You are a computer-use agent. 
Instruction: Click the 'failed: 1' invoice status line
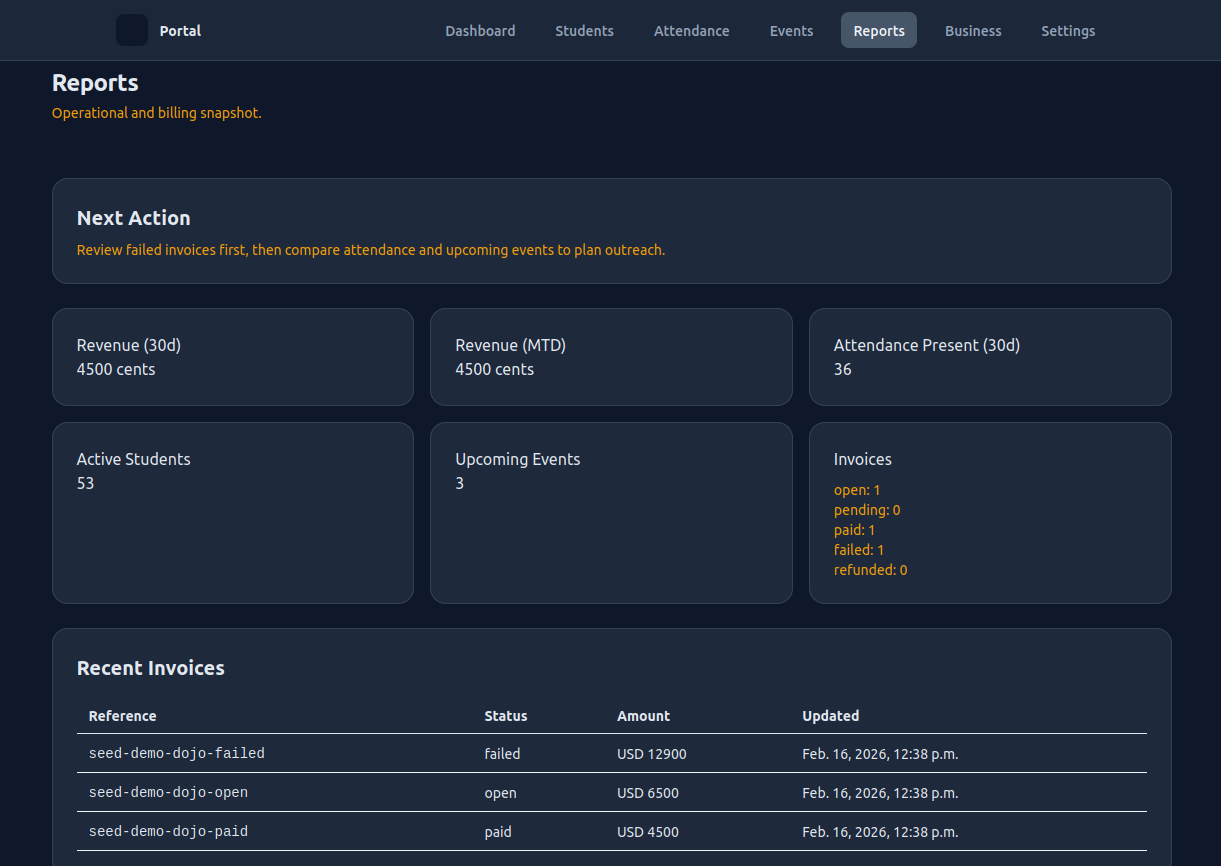click(x=859, y=549)
